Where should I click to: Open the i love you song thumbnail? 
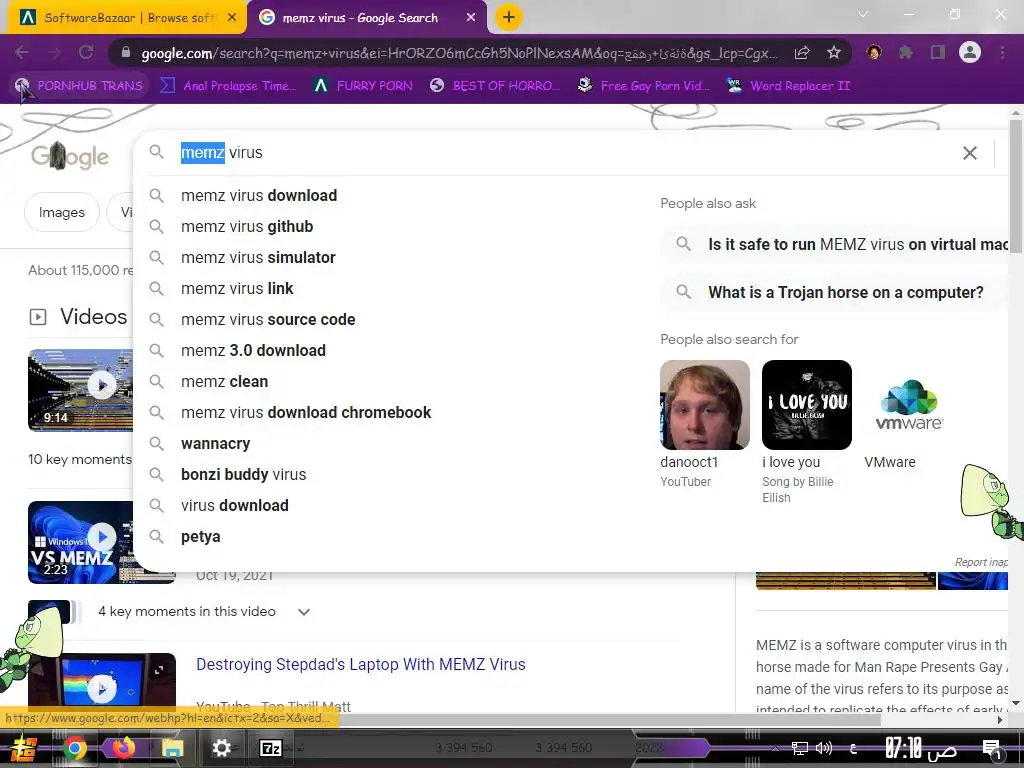pyautogui.click(x=807, y=405)
